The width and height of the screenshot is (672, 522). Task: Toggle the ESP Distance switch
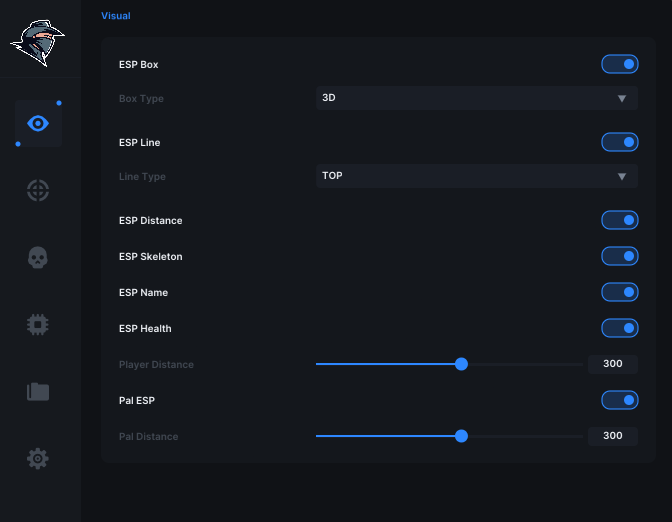pos(620,220)
